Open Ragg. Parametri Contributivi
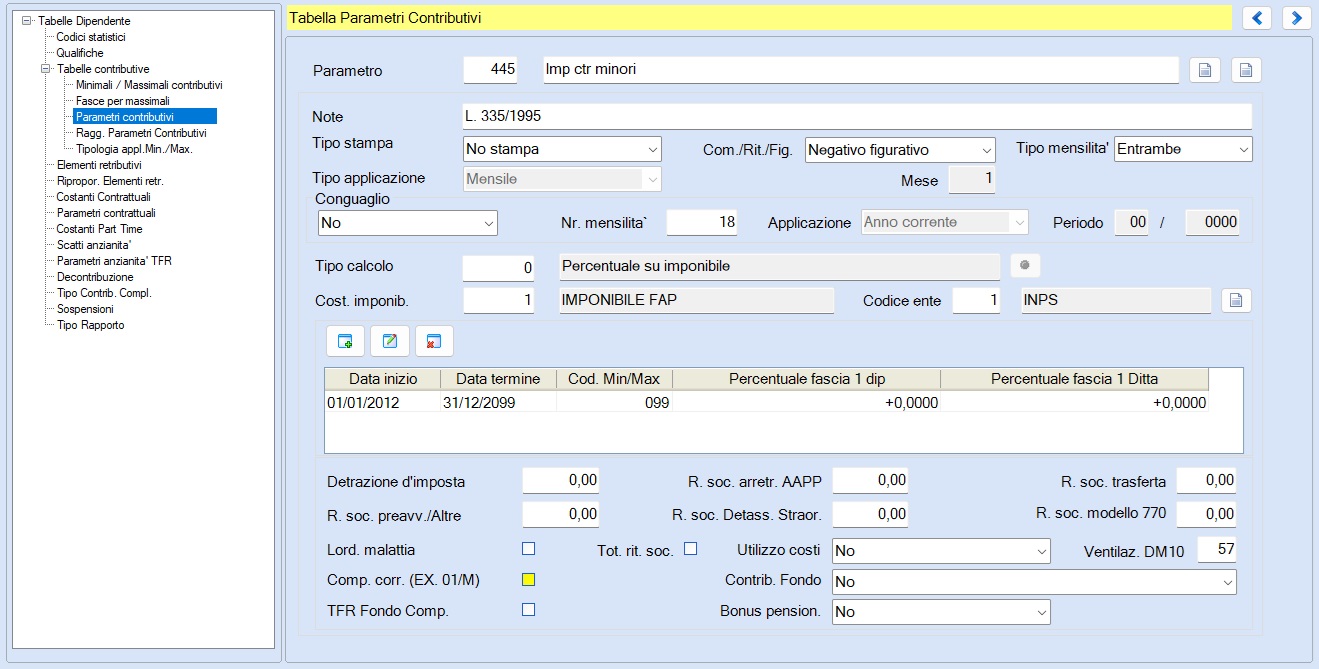Viewport: 1319px width, 669px height. click(x=141, y=133)
